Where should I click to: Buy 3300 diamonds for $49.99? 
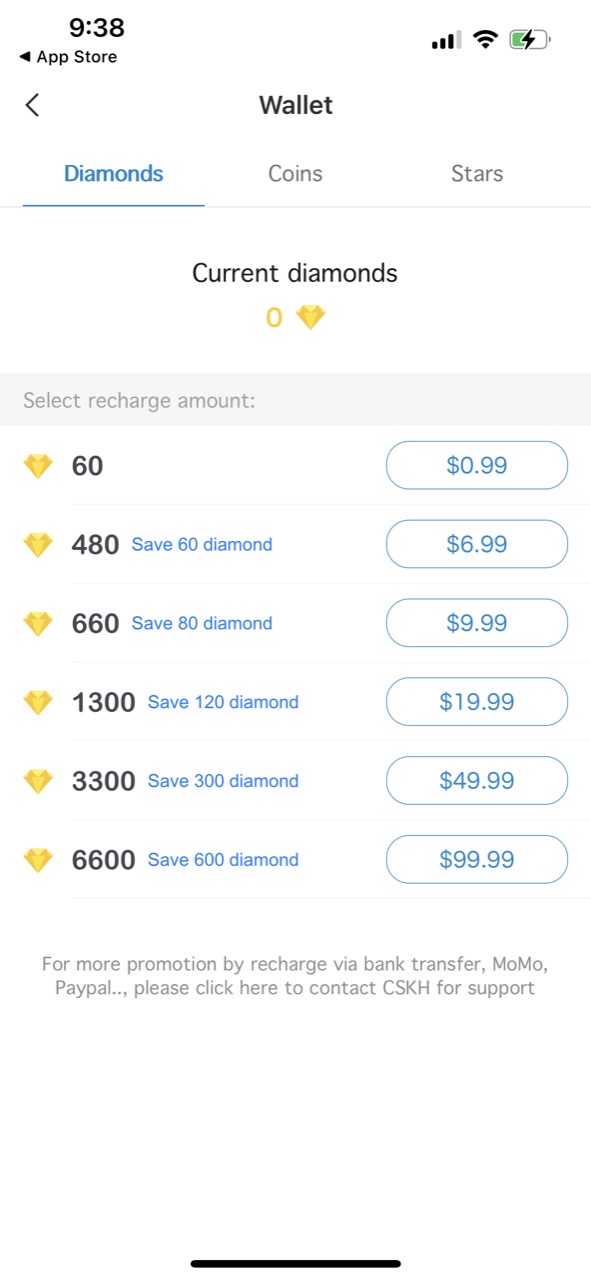click(x=477, y=781)
